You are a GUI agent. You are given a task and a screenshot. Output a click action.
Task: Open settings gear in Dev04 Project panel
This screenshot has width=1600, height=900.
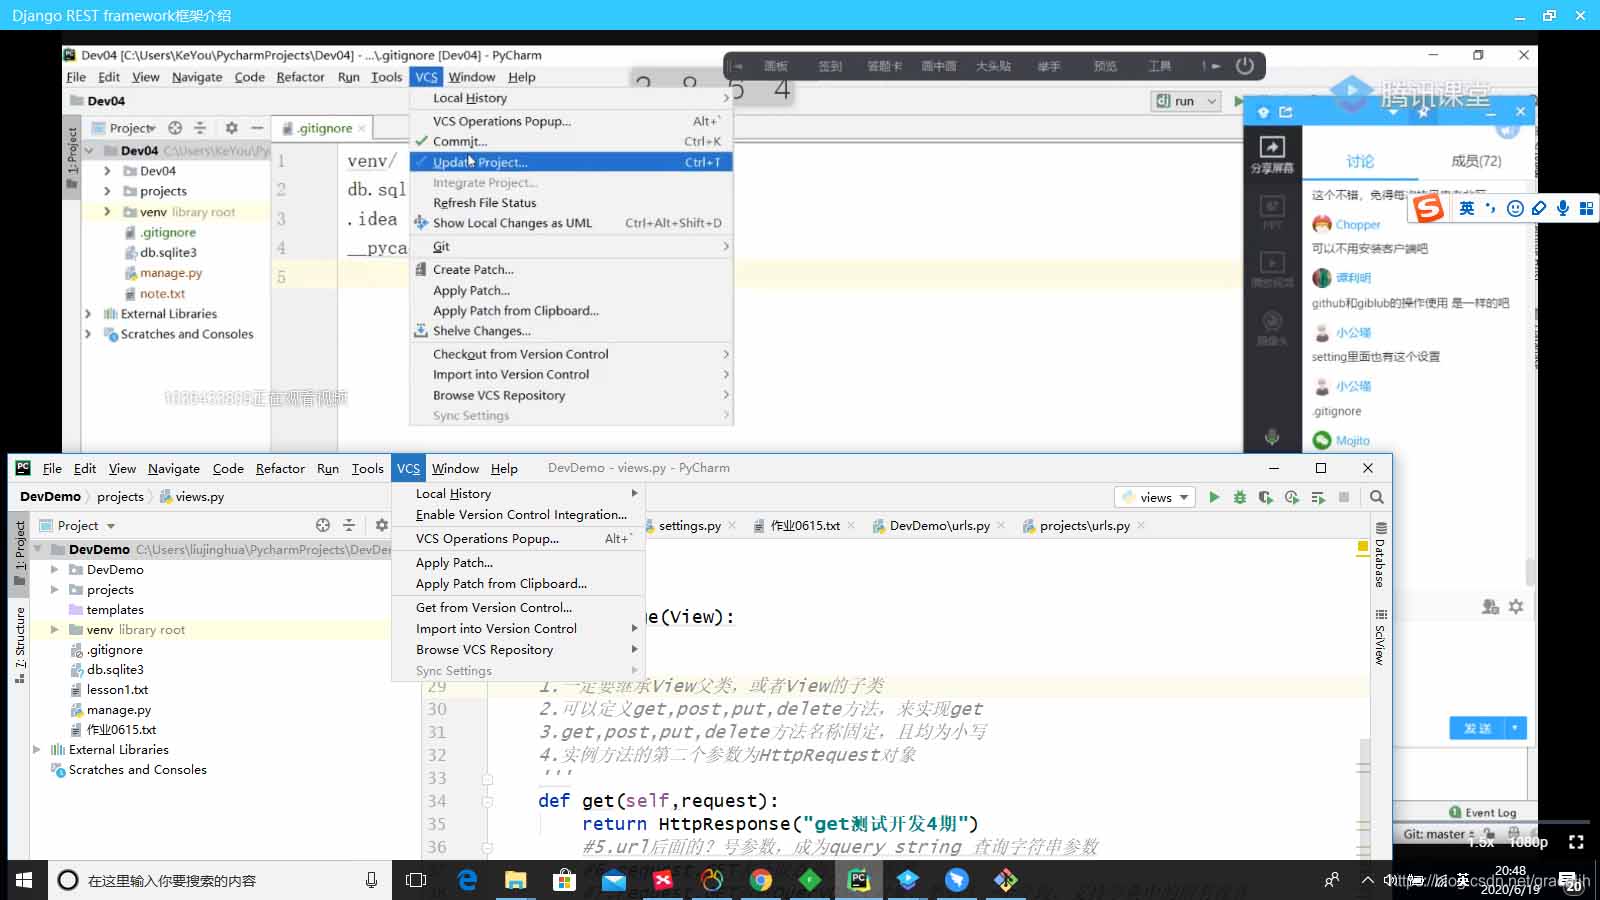tap(232, 128)
